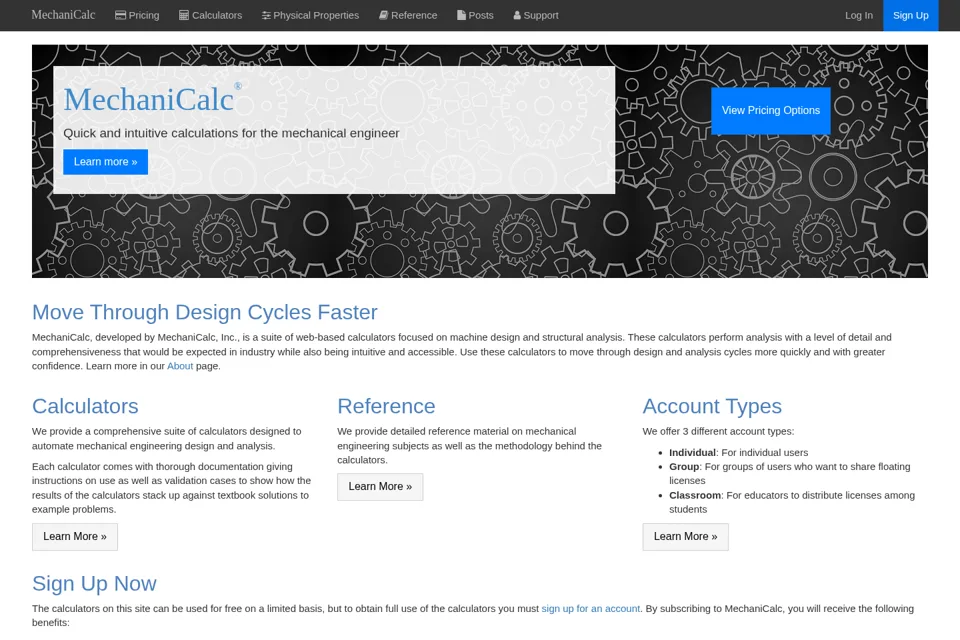
Task: Click the View Pricing Options button
Action: point(771,111)
